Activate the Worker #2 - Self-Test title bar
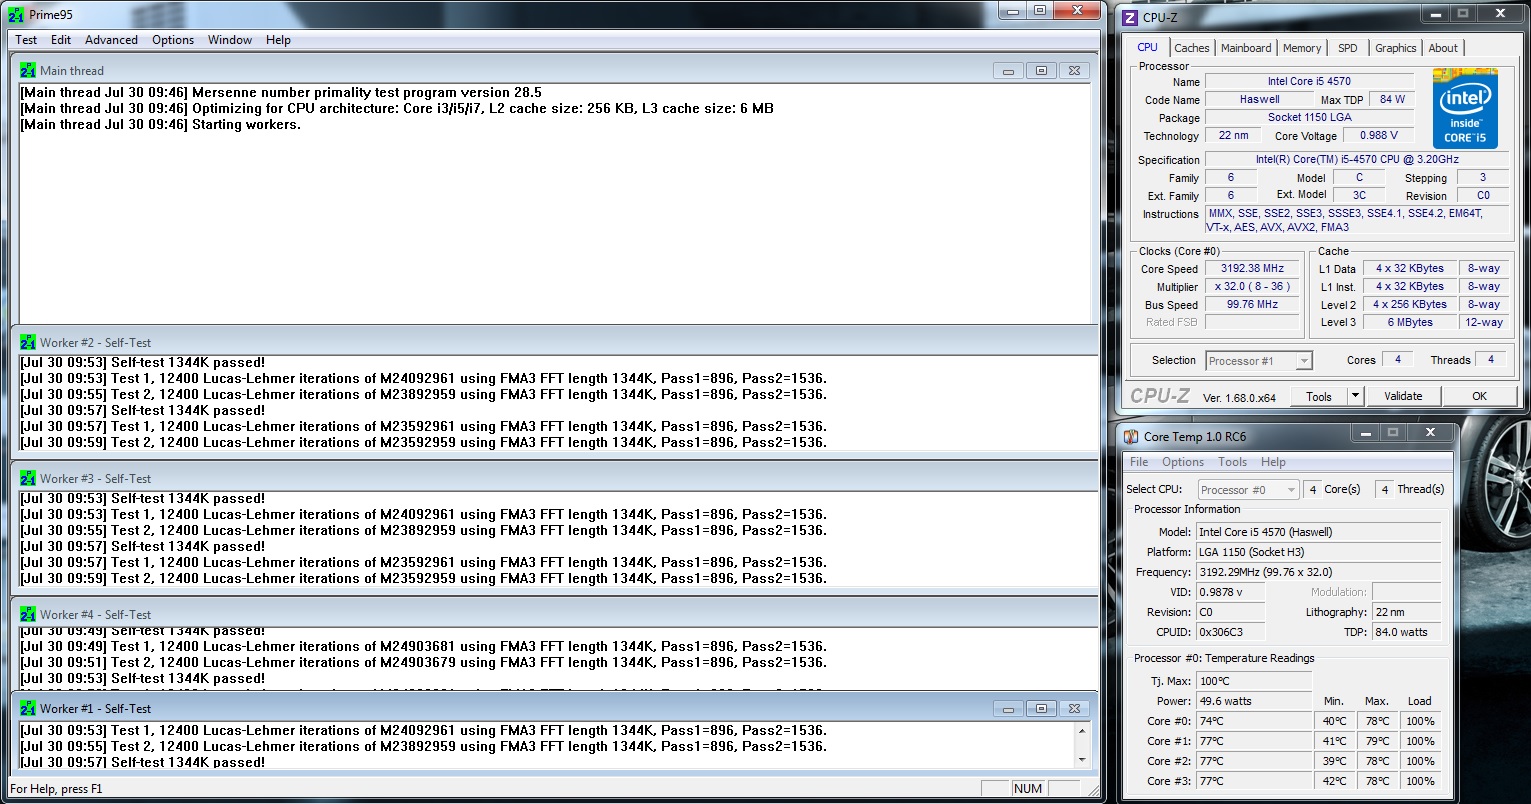The width and height of the screenshot is (1531, 804). (x=554, y=343)
